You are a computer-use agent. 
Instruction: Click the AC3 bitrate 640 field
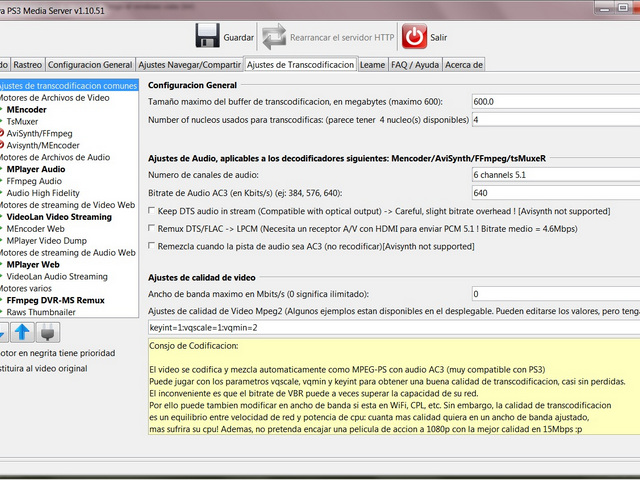click(x=556, y=193)
